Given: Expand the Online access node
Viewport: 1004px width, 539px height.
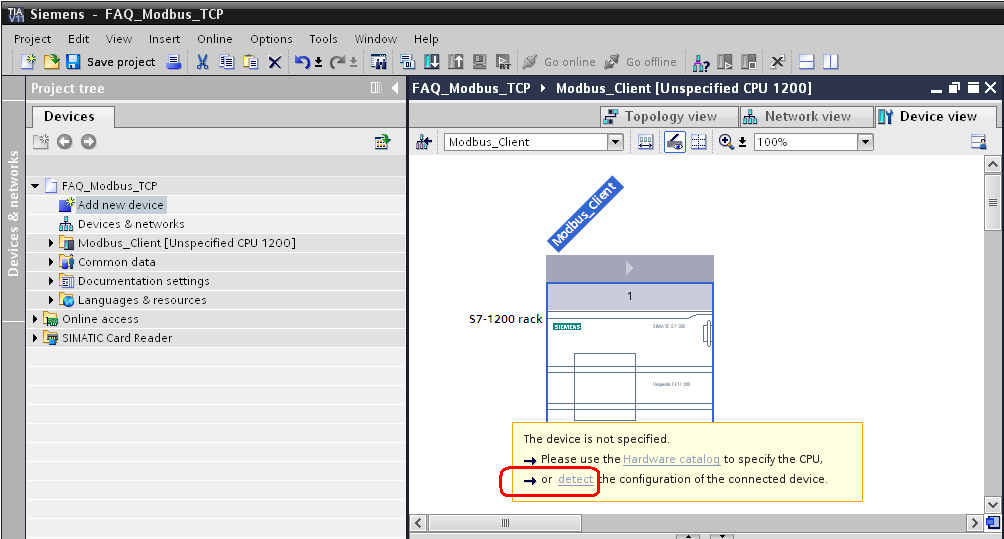Looking at the screenshot, I should point(35,319).
